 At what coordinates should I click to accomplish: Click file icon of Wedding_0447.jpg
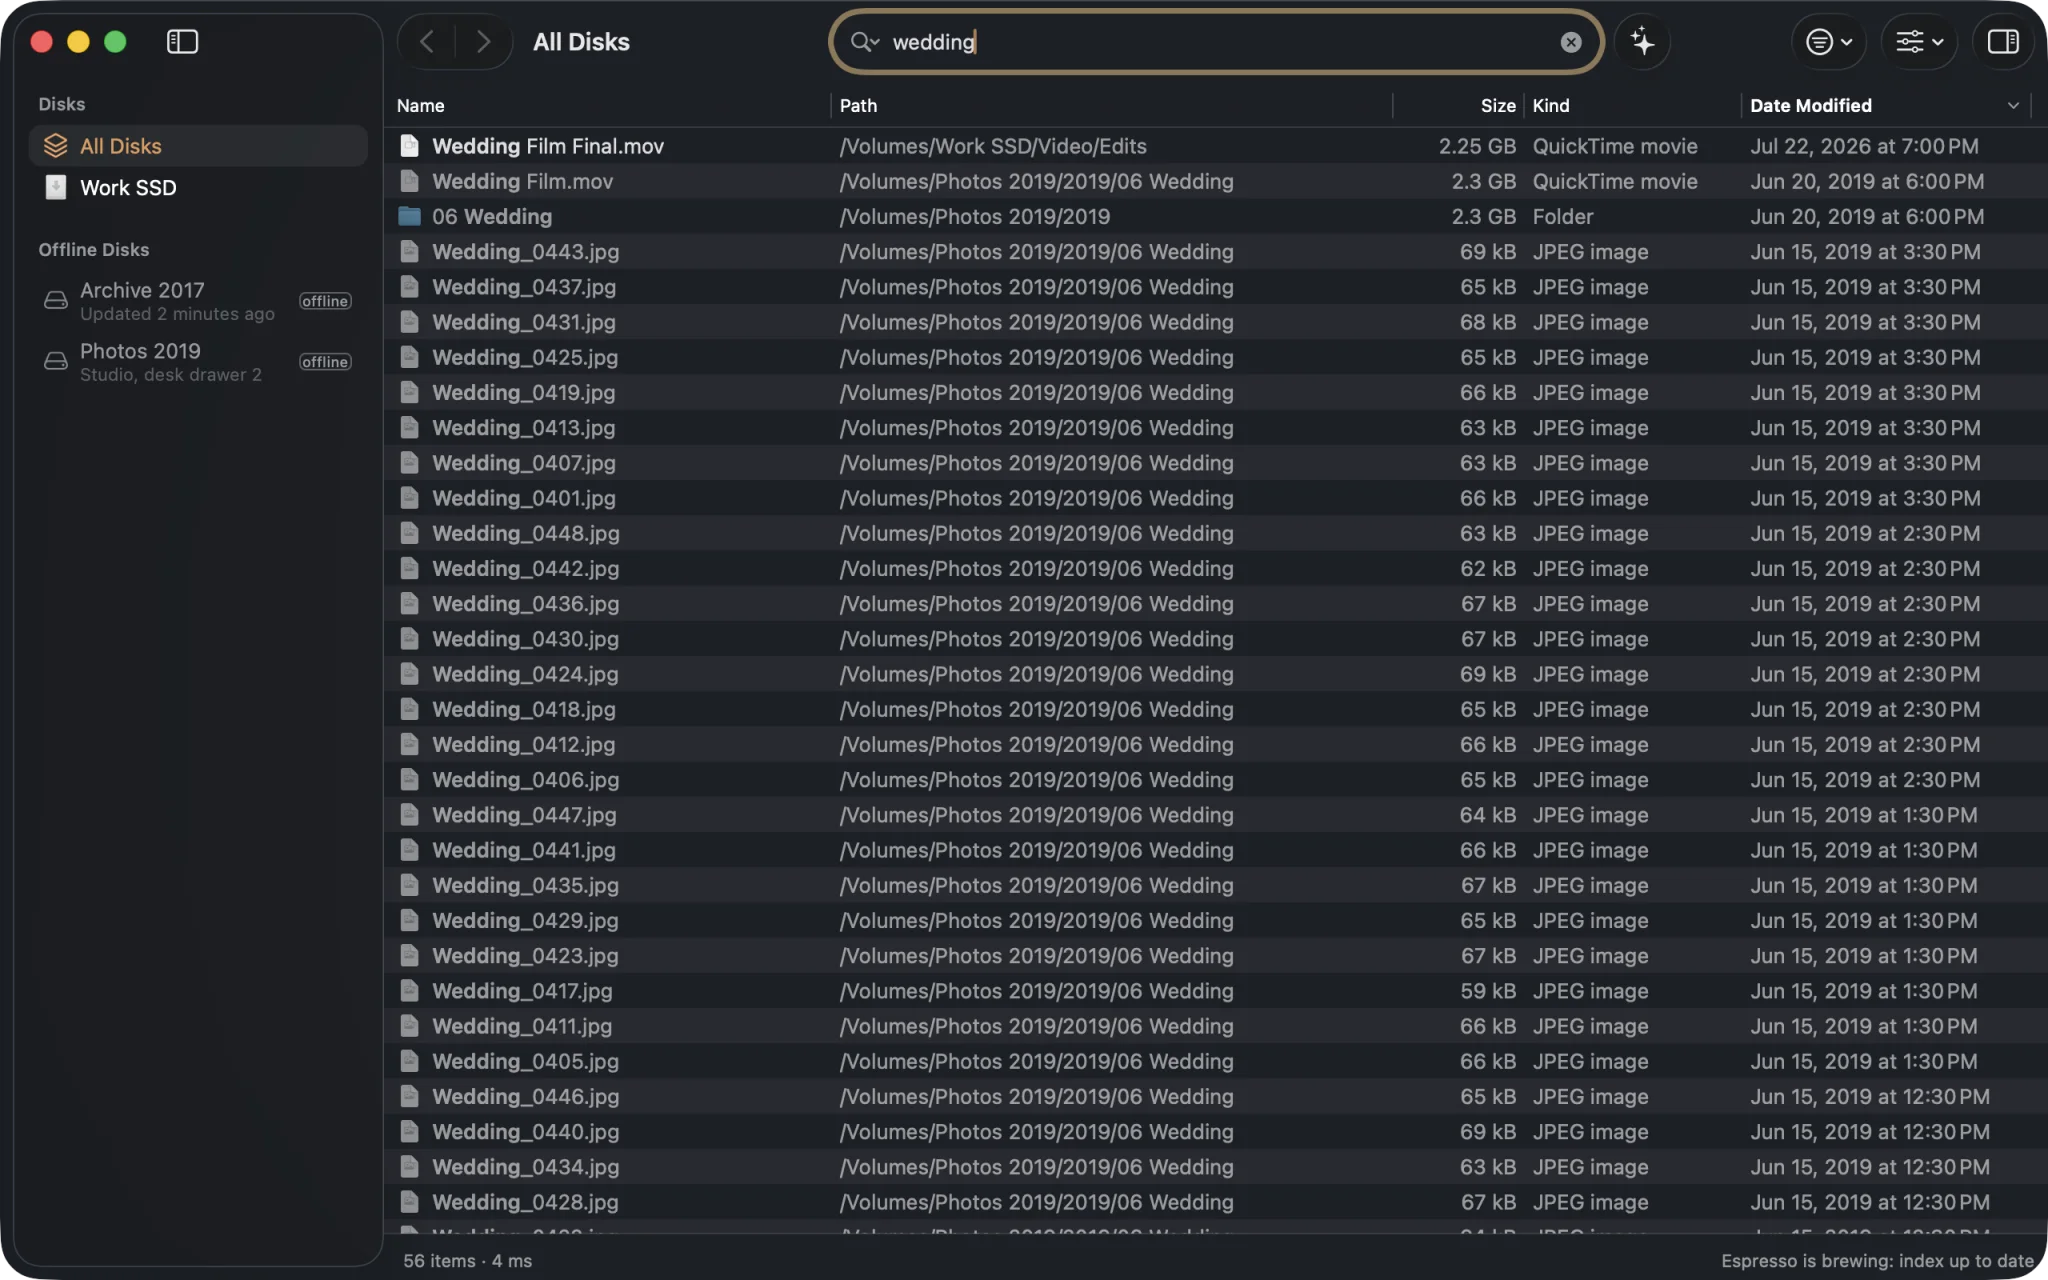click(409, 815)
